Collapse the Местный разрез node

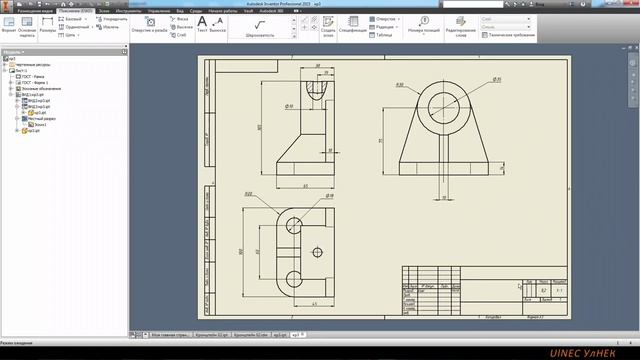tap(18, 118)
